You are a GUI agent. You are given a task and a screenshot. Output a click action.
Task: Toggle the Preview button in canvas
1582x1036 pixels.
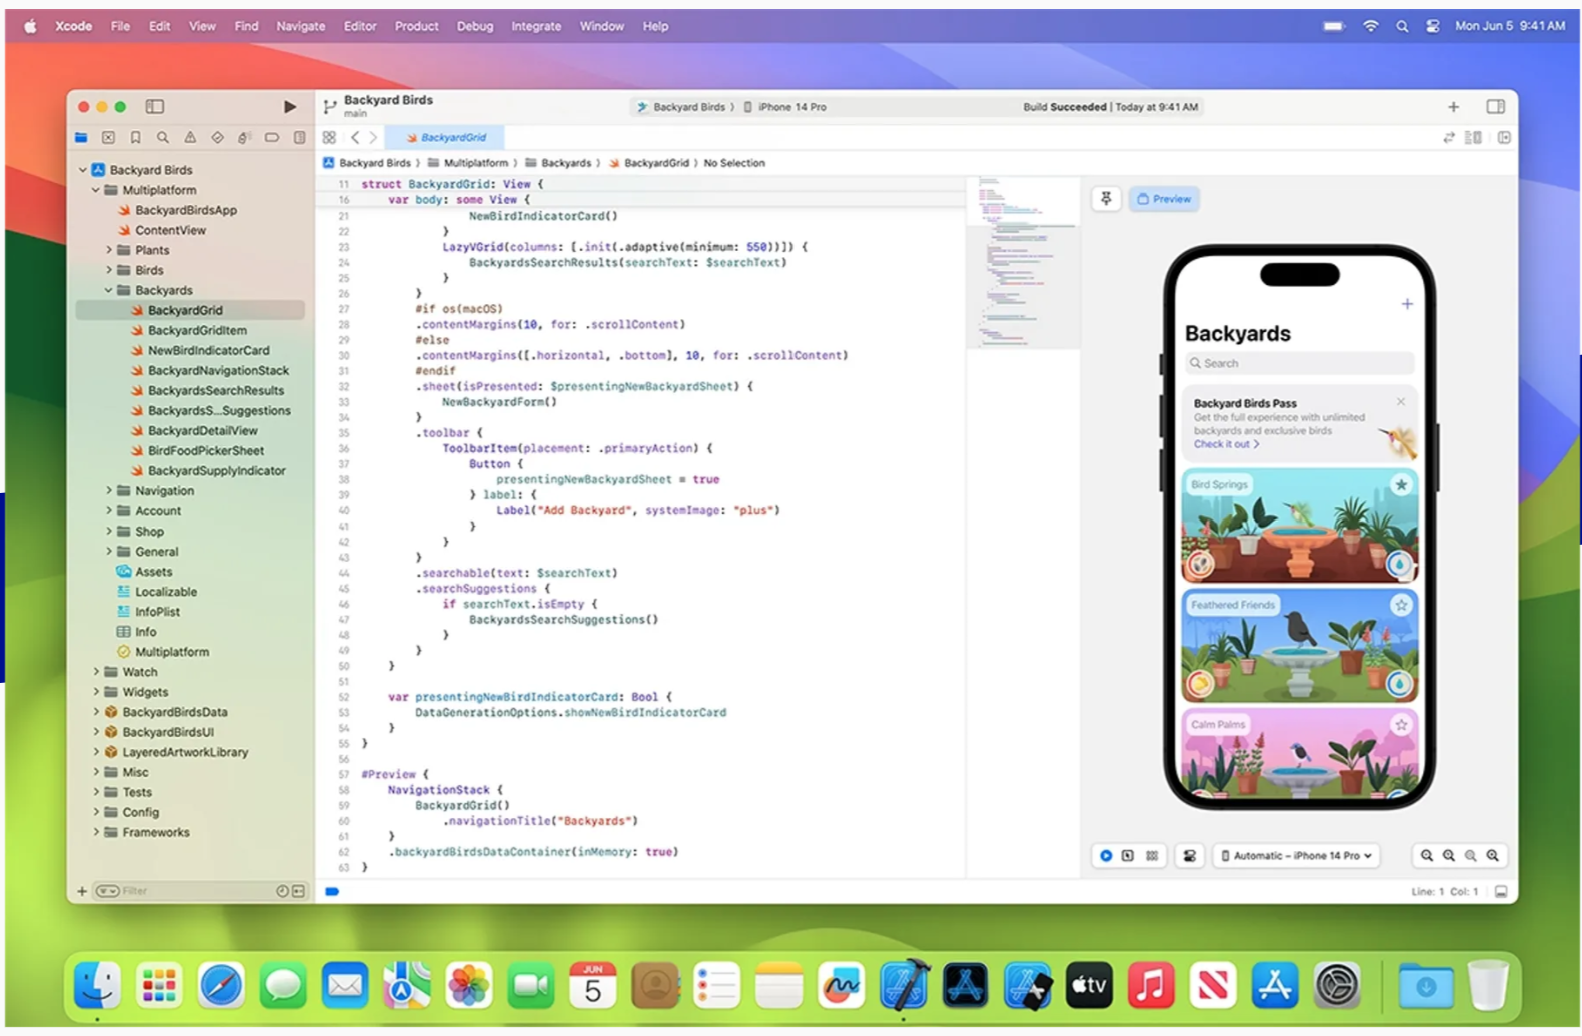(x=1164, y=199)
